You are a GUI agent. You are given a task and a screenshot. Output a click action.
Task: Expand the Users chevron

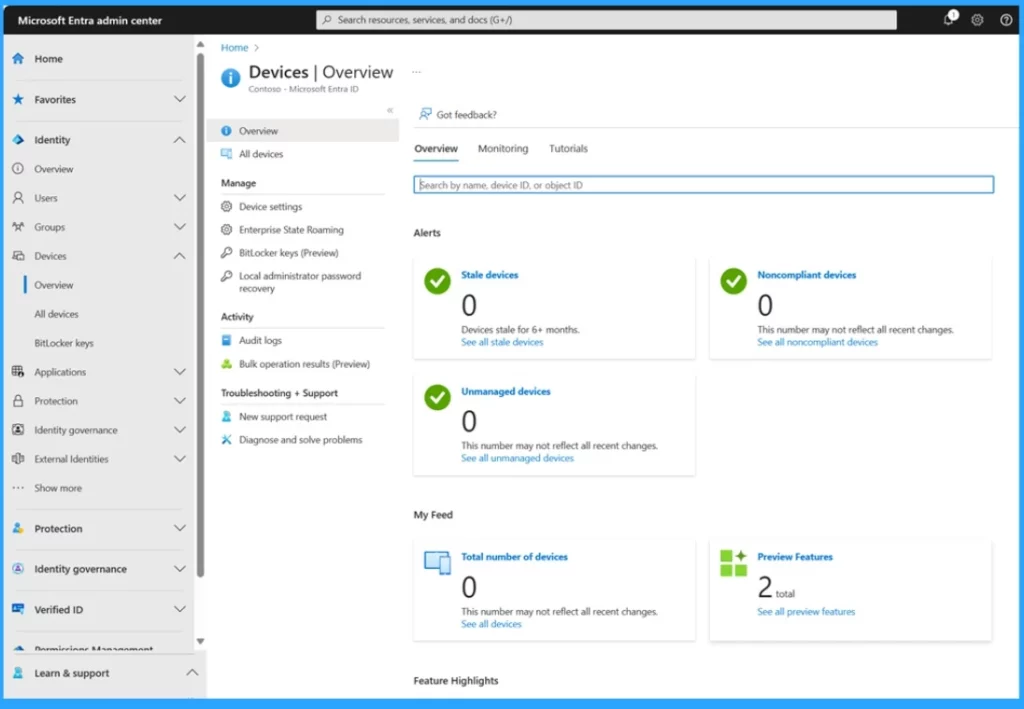[x=180, y=198]
